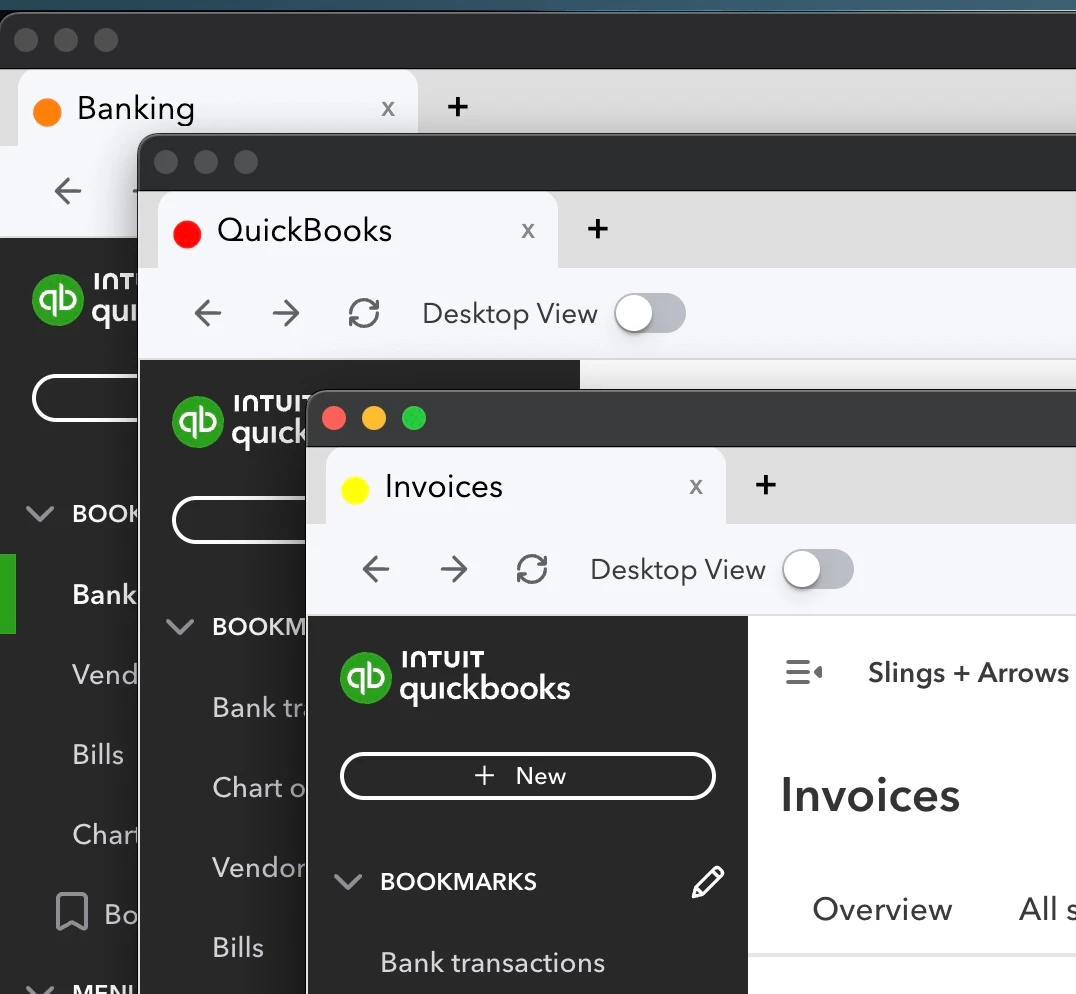This screenshot has height=994, width=1076.
Task: Open new tab in QuickBooks window
Action: coord(598,229)
